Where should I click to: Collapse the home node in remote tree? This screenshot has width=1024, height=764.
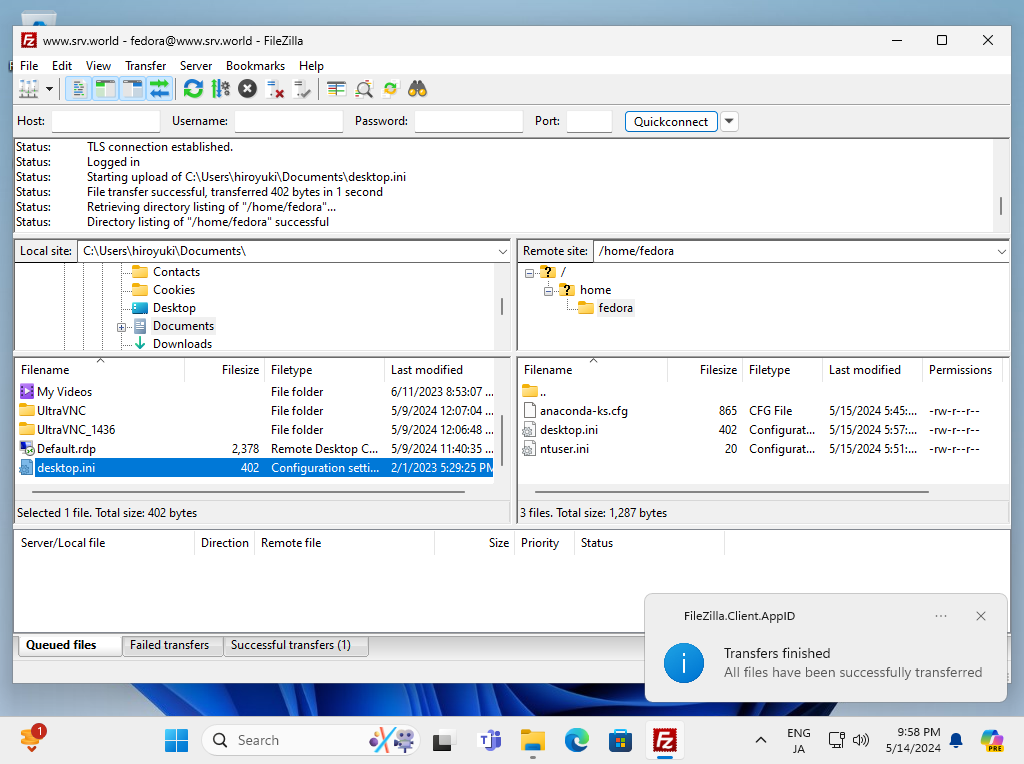[549, 291]
